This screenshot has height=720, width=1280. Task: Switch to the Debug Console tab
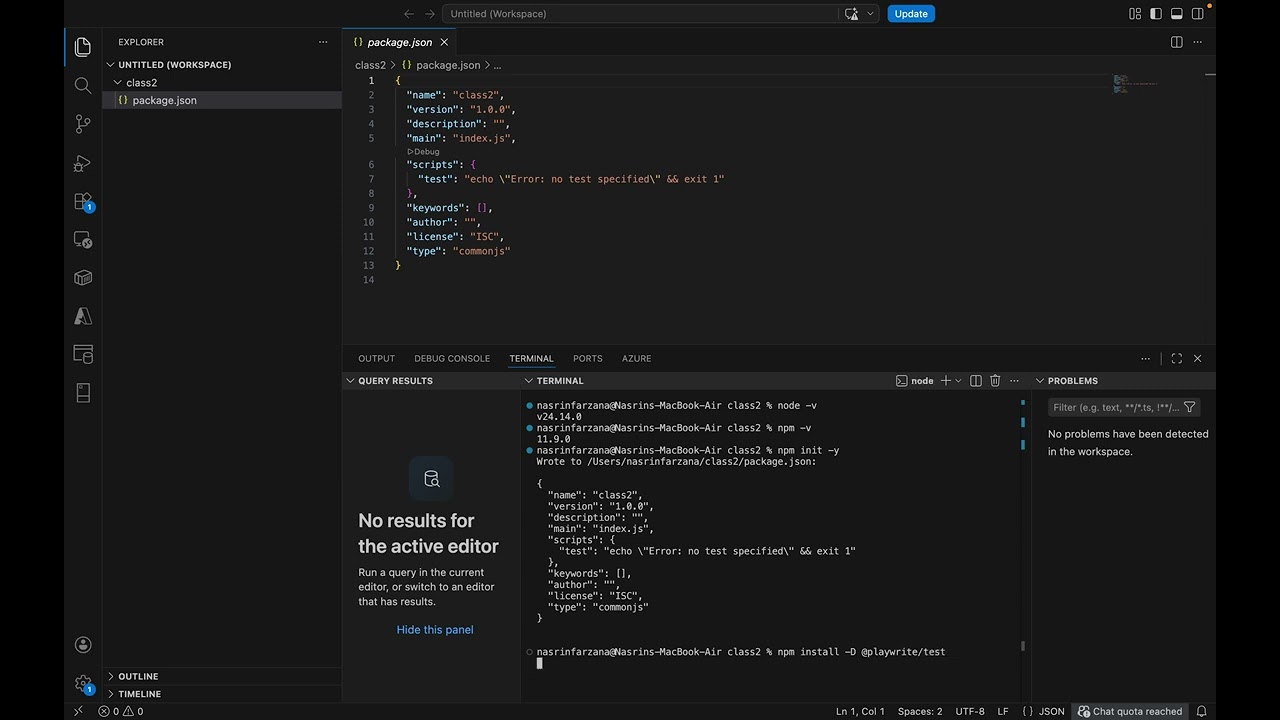coord(452,358)
